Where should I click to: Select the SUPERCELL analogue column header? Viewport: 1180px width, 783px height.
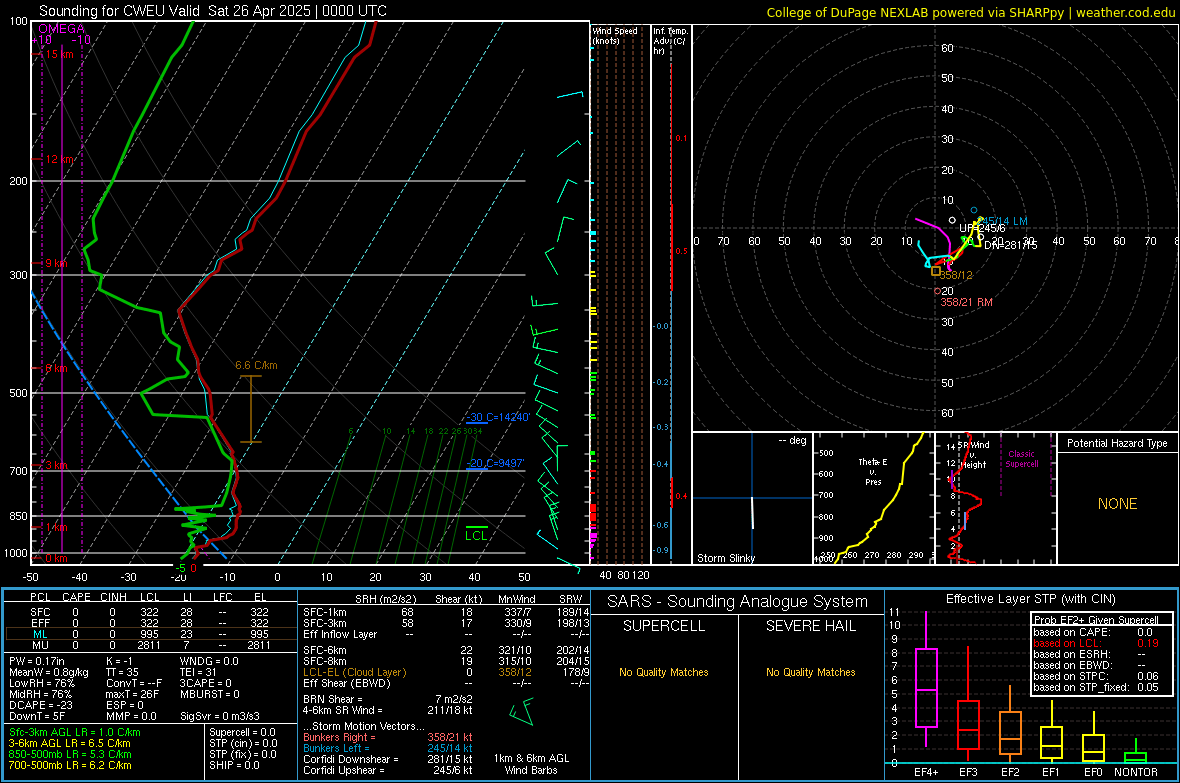tap(664, 626)
